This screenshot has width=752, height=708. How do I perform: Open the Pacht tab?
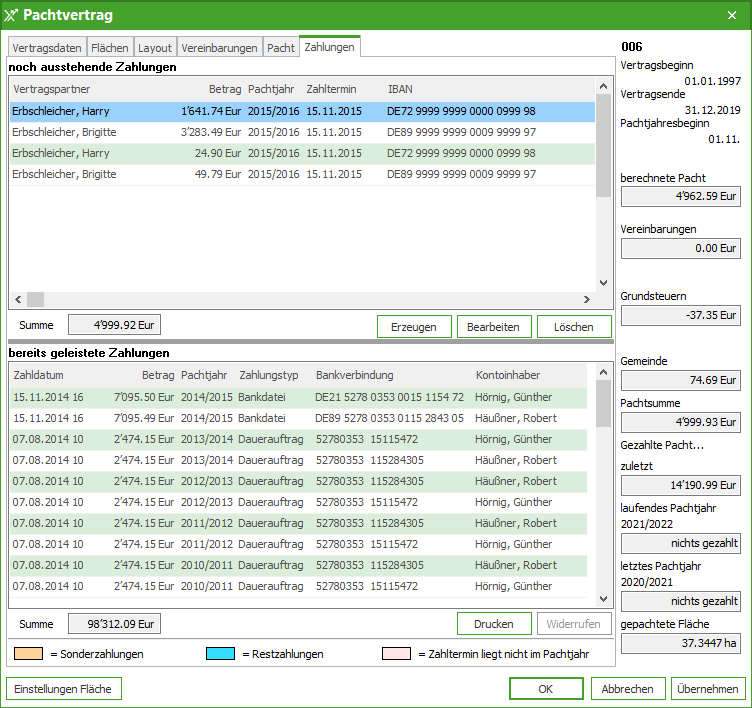(281, 47)
